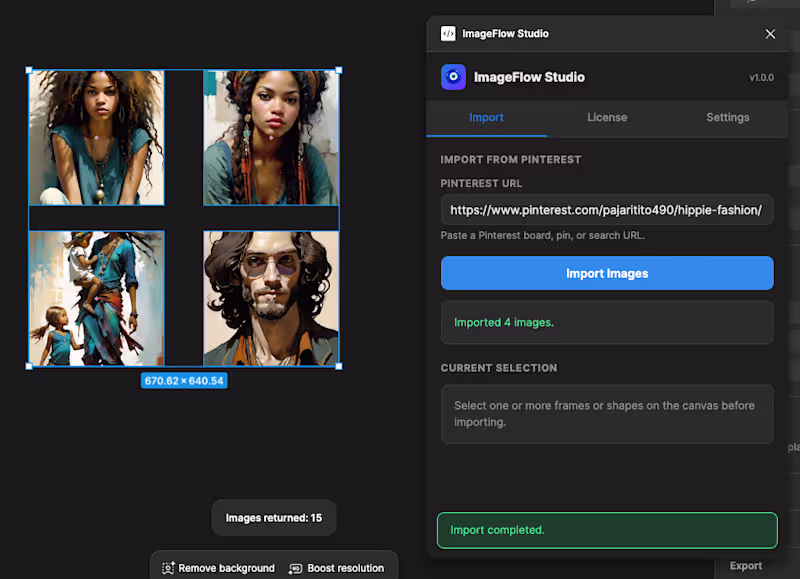Click the 'CURRENT SELECTION' heading
Screen dimensions: 800x579
coord(499,368)
